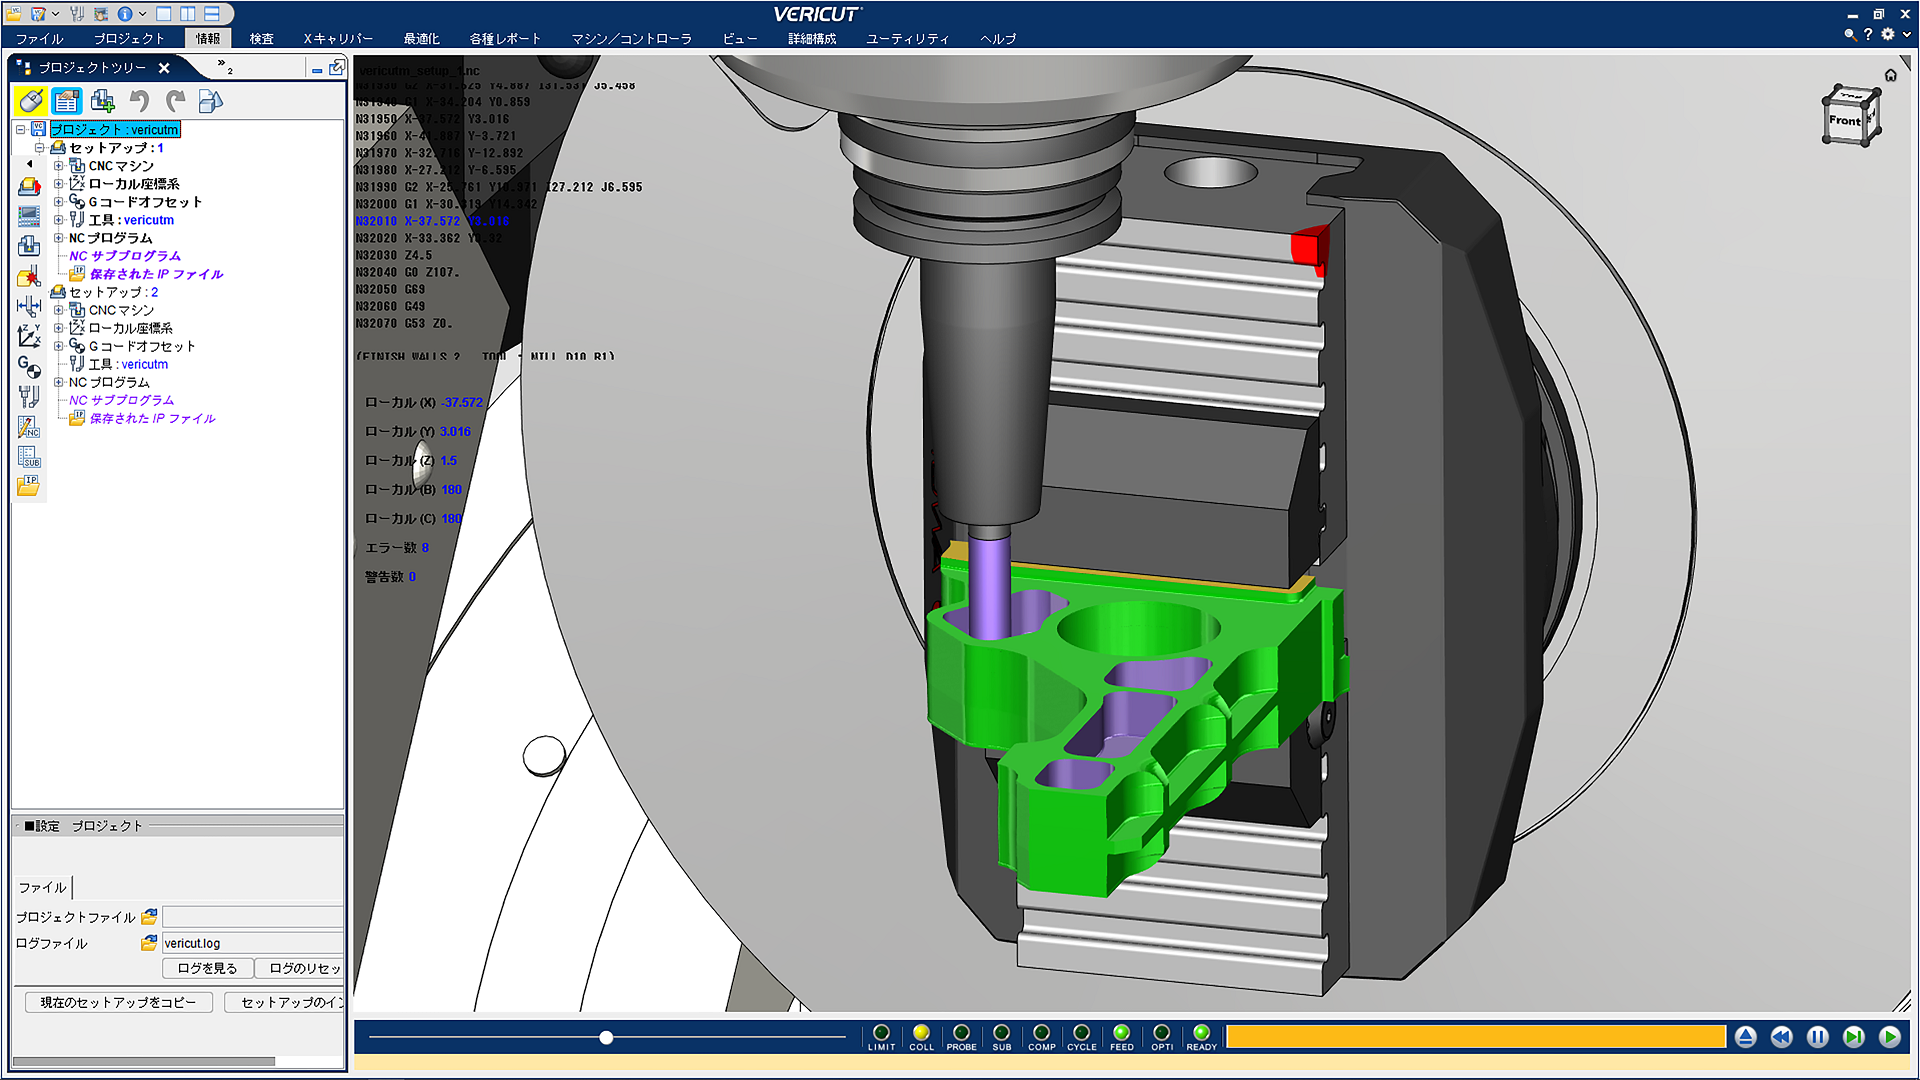Click the ログファイル input field
Image resolution: width=1920 pixels, height=1080 pixels.
tap(253, 943)
